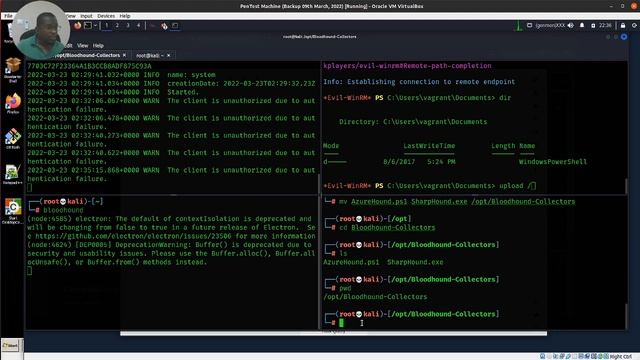This screenshot has width=640, height=360.
Task: Select the /opt/Bloodhound-Collectors terminal tab
Action: [87, 55]
